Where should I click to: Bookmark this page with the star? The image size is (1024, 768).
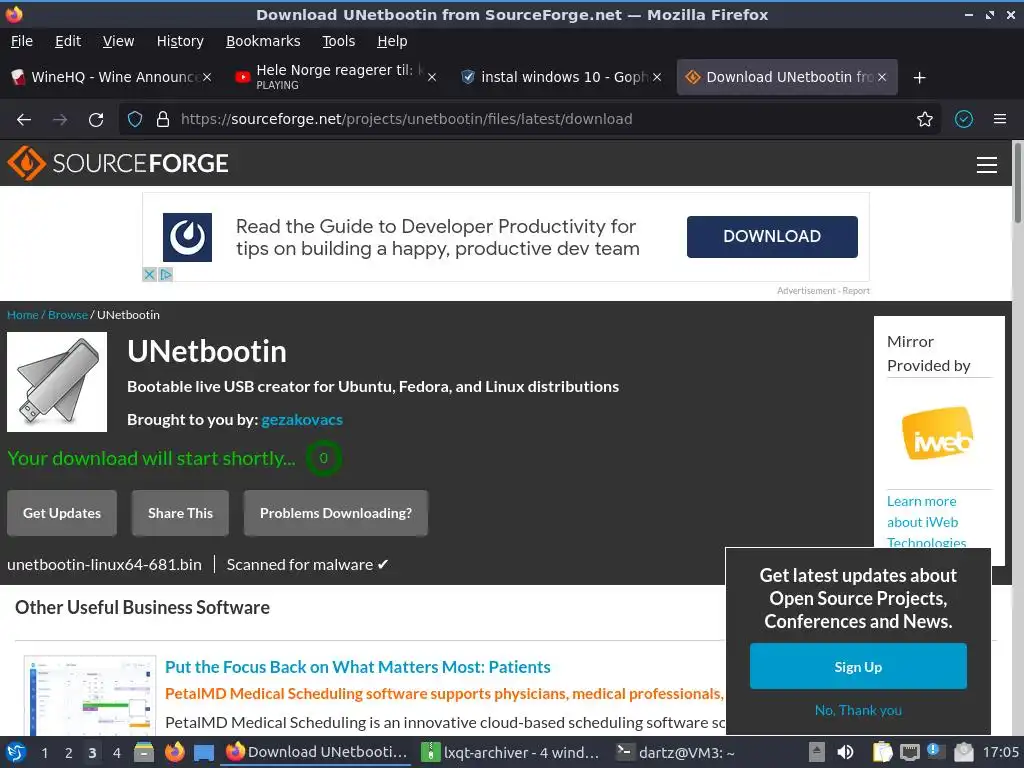click(925, 119)
